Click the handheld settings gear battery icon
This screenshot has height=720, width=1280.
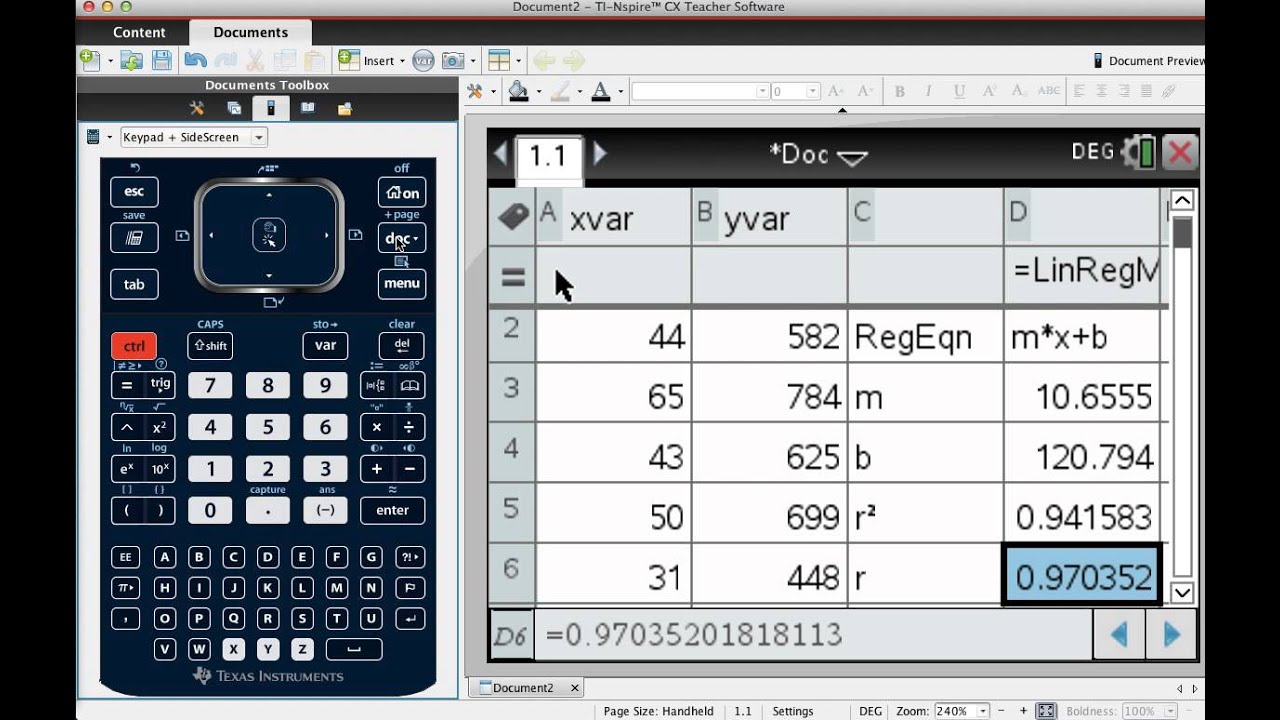click(1139, 152)
